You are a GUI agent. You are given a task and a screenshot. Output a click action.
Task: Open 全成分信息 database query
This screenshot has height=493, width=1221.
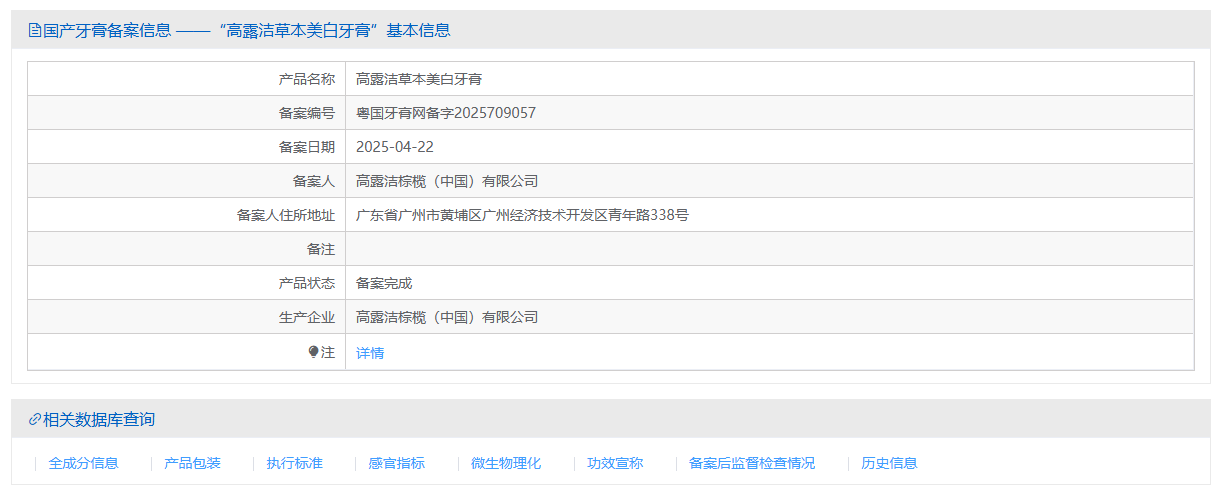coord(84,463)
